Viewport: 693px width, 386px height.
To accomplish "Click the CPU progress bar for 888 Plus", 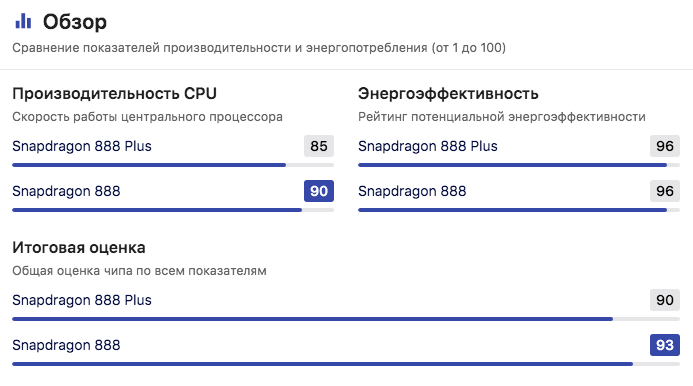I will [x=173, y=165].
